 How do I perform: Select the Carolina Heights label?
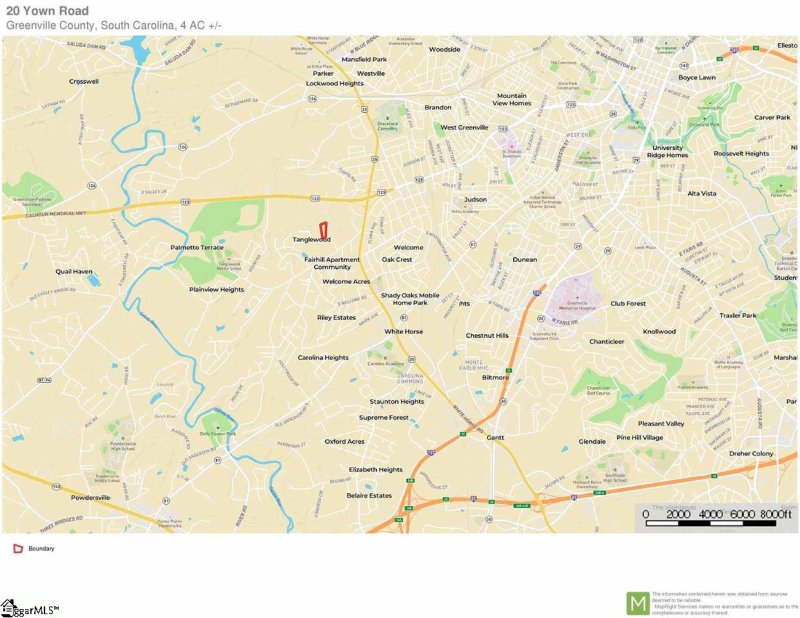click(x=323, y=357)
